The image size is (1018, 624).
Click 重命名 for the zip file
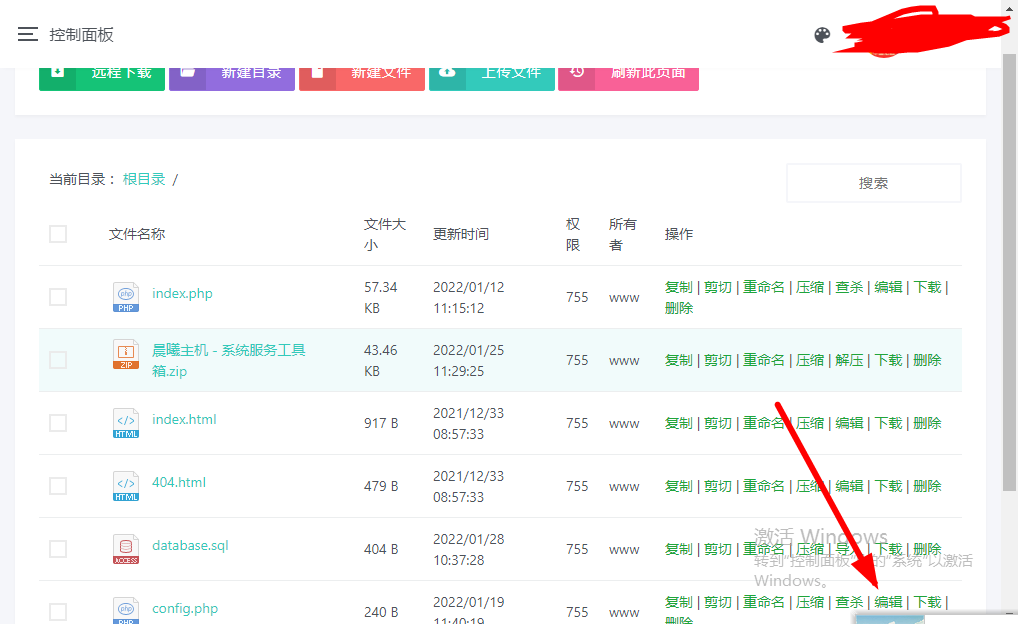tap(764, 360)
